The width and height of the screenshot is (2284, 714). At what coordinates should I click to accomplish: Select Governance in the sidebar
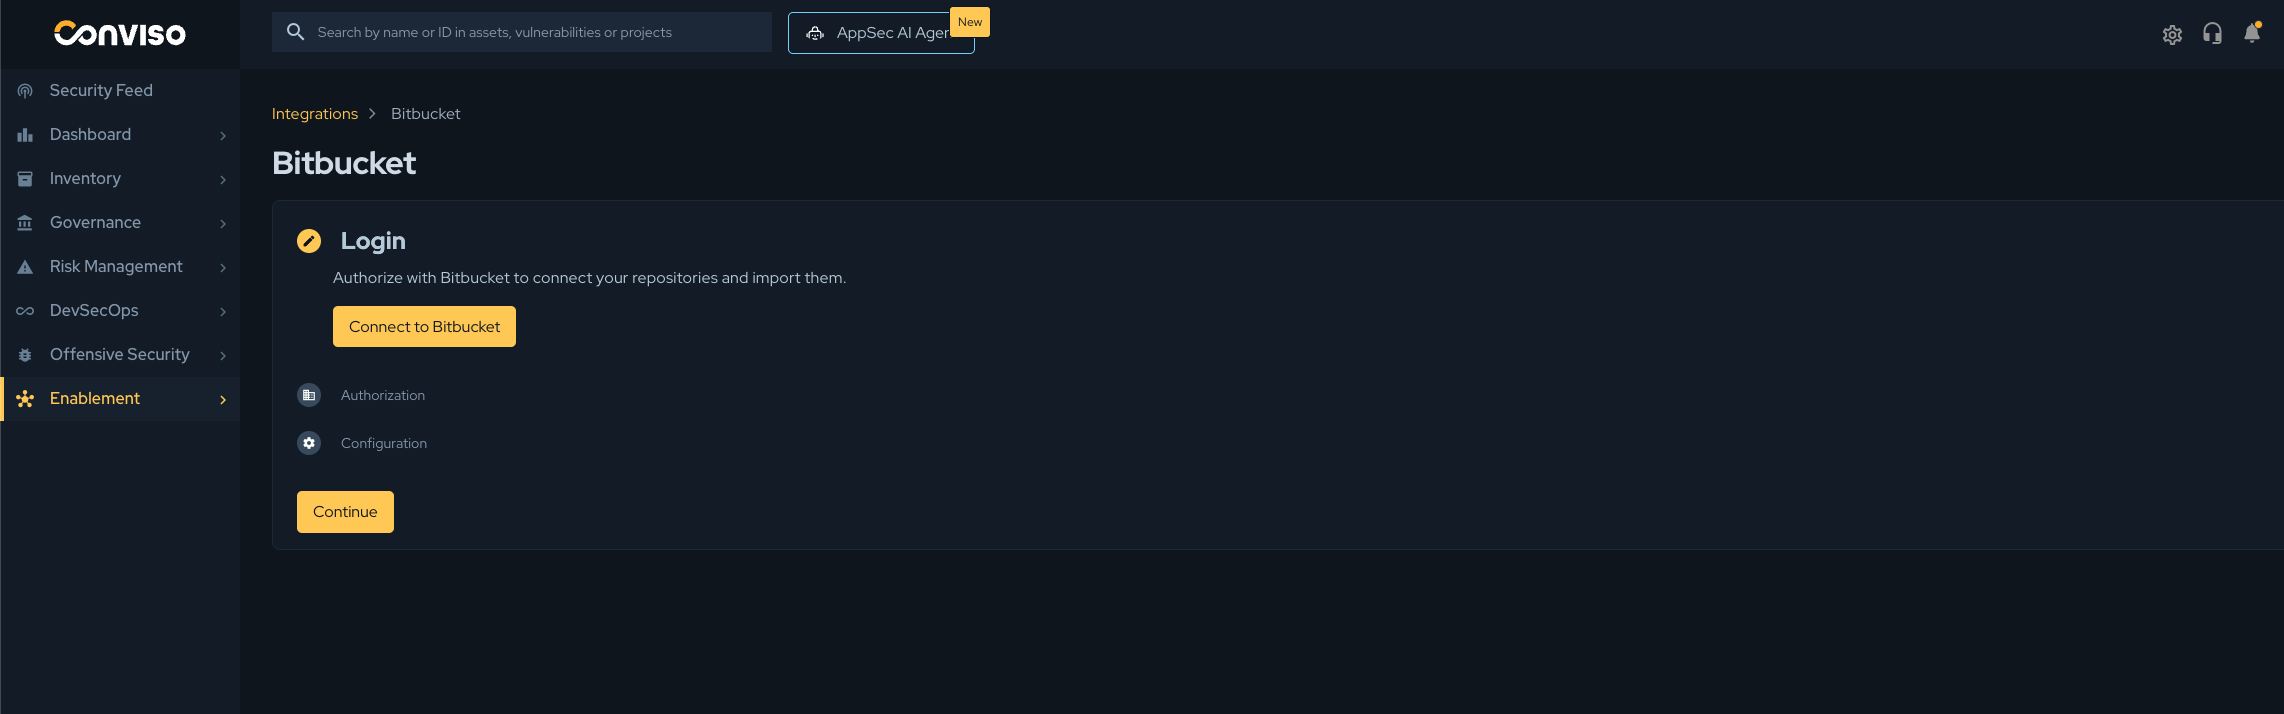point(120,222)
